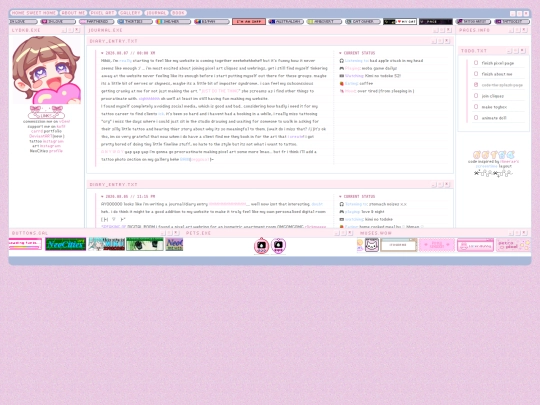Click the green anime-eye button banner
This screenshot has width=540, height=405.
[145, 244]
